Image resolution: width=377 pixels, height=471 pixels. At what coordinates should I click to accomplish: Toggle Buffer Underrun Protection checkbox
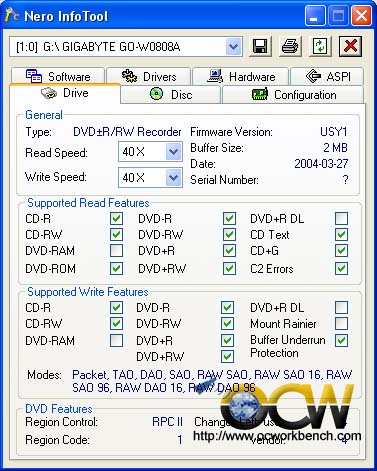point(341,340)
